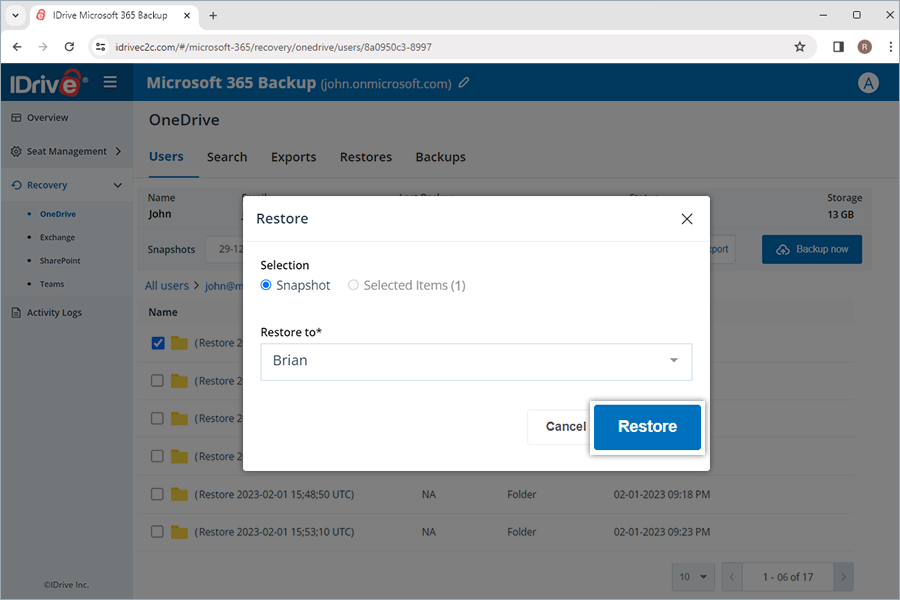Screen dimensions: 900x600
Task: Click the address bar URL field
Action: (453, 47)
